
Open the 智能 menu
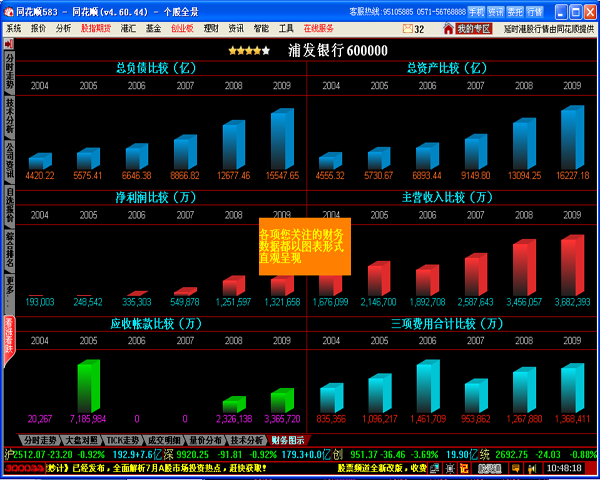click(261, 29)
